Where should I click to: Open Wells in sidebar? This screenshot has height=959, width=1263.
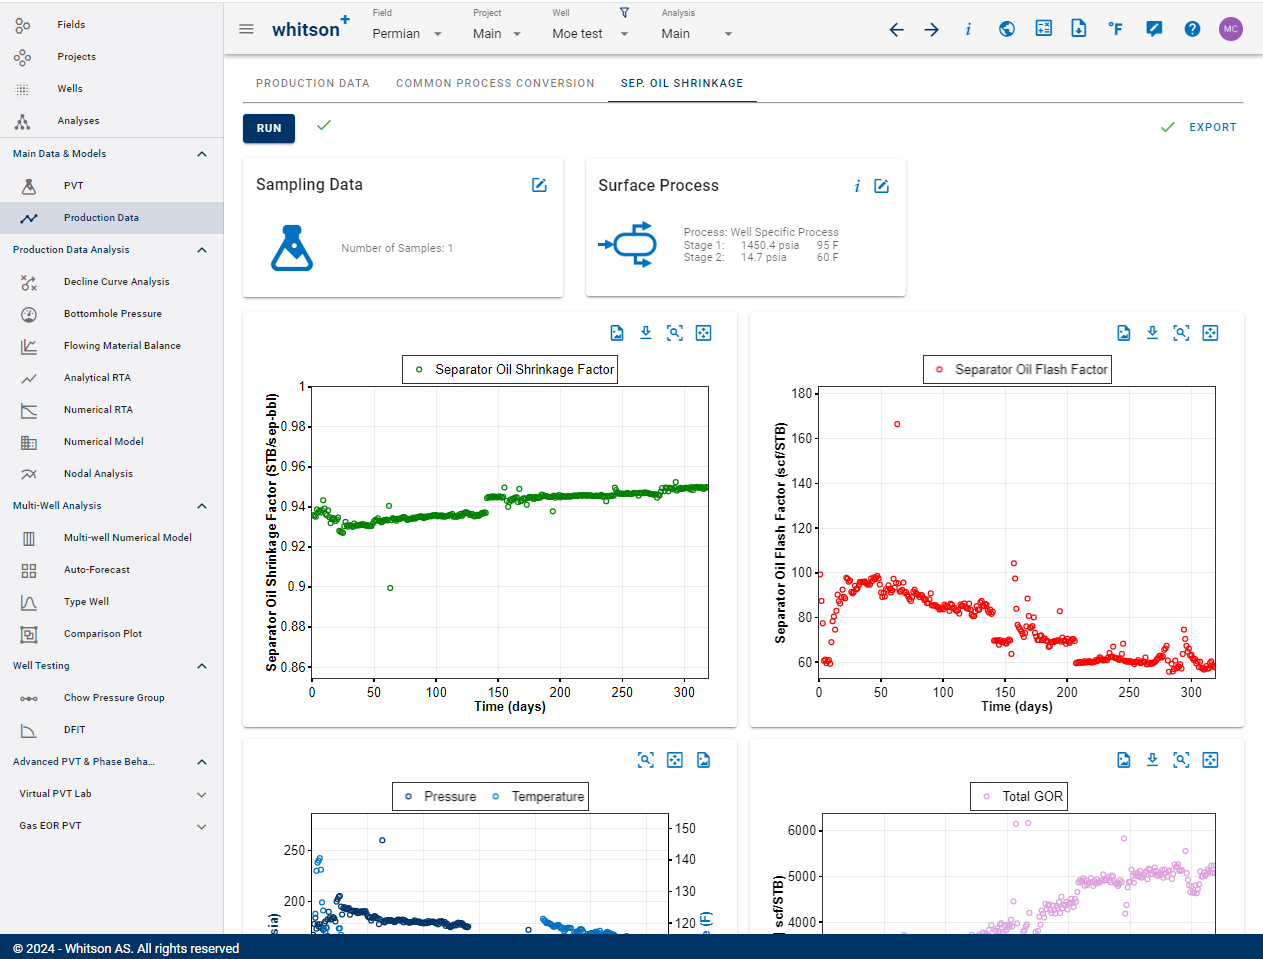[x=111, y=89]
